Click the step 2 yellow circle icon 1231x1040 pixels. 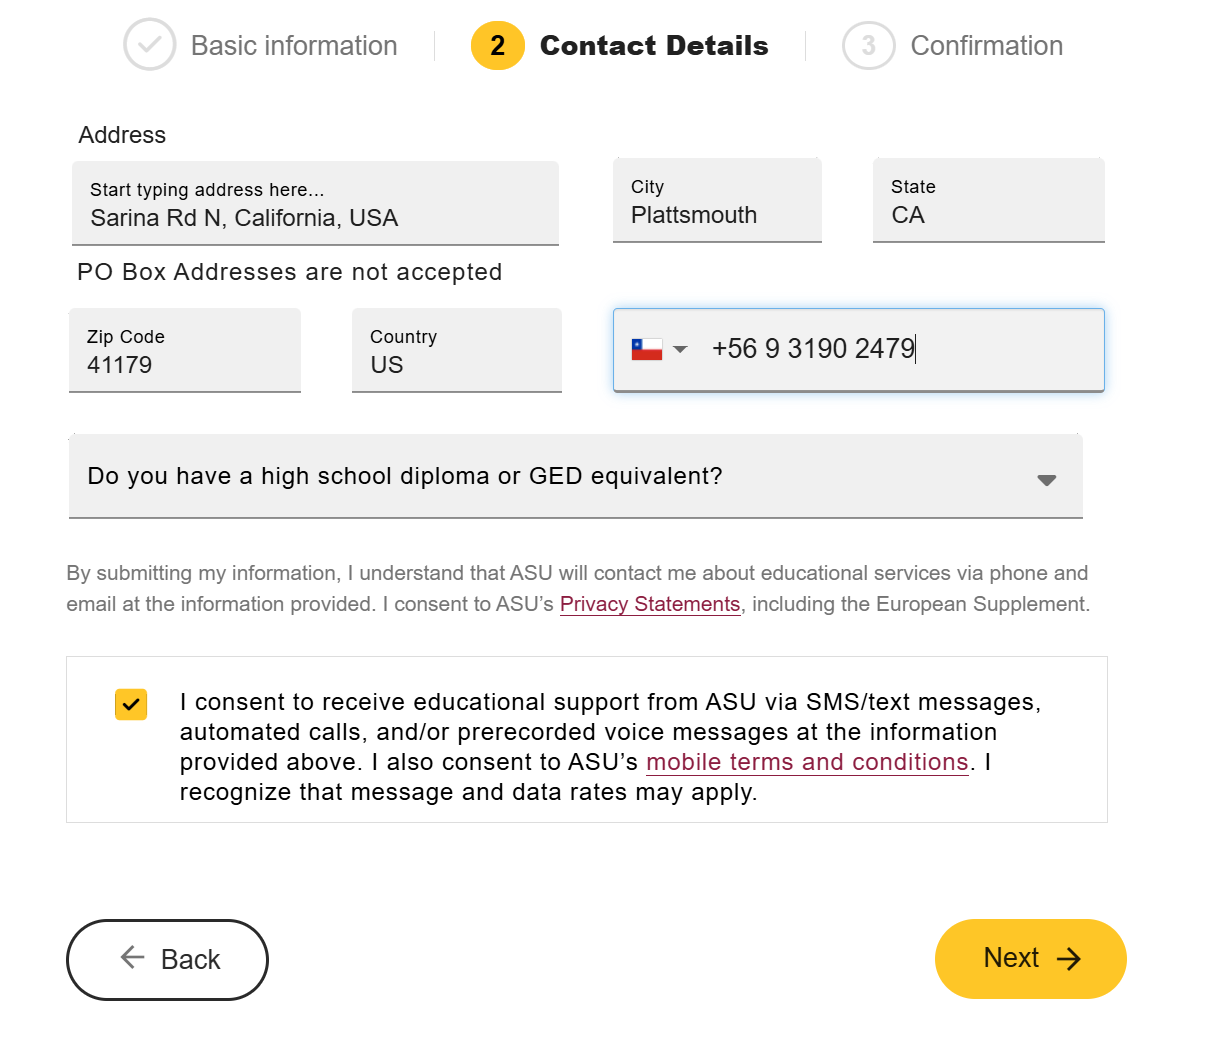pos(497,45)
